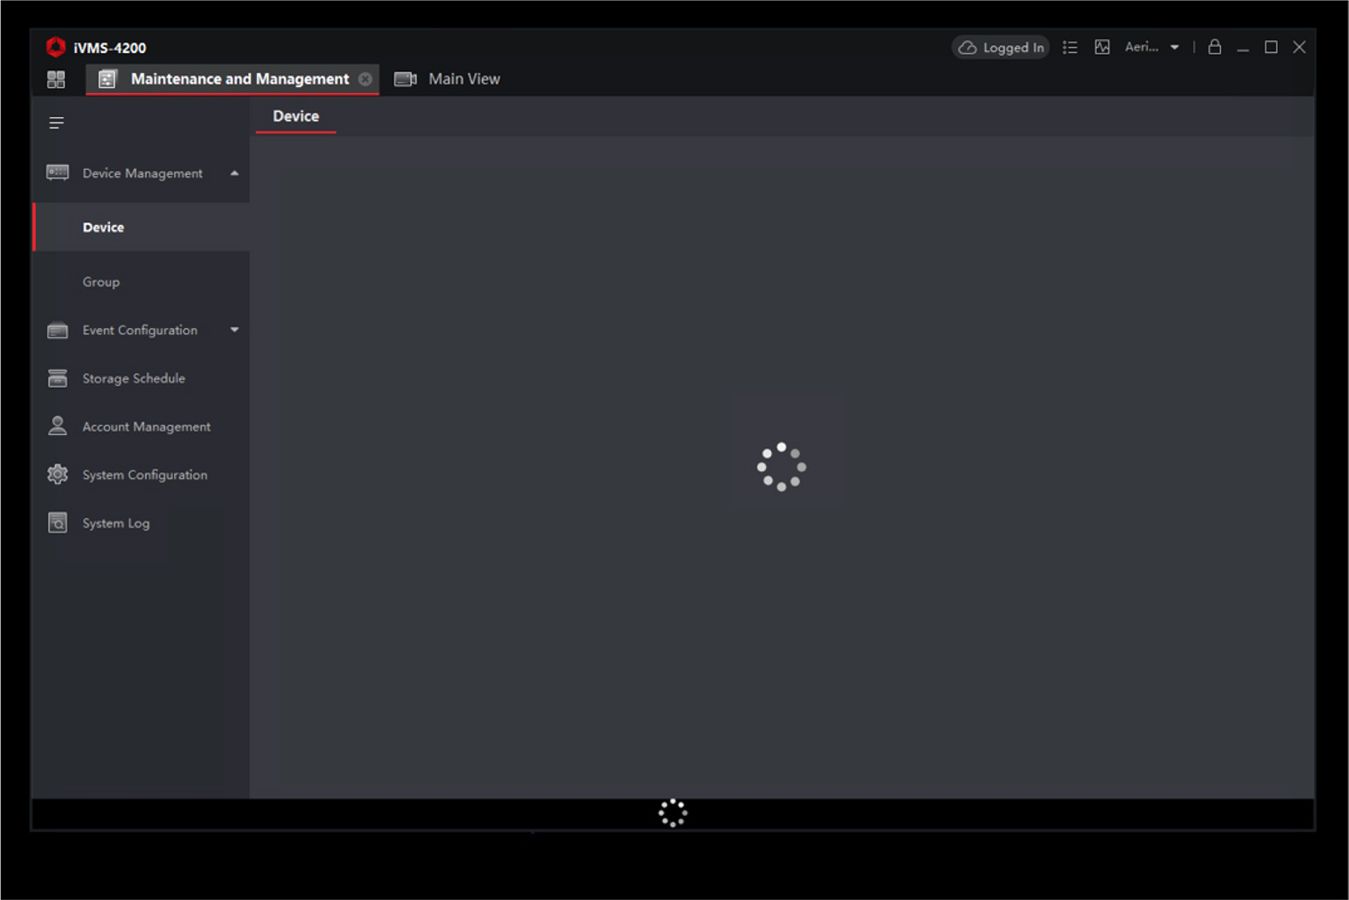Expand the Event Configuration section arrow
Viewport: 1349px width, 900px height.
[x=234, y=330]
